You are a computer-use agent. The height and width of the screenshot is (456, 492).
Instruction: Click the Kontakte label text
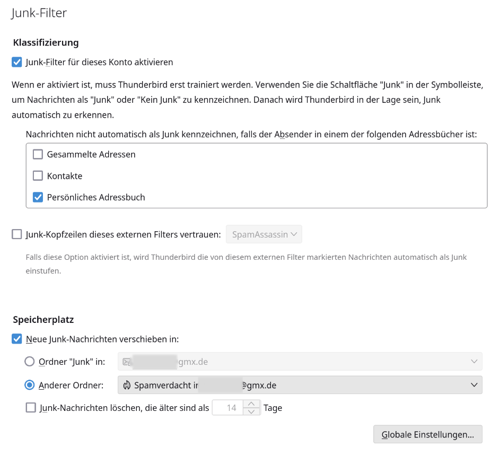coord(64,176)
